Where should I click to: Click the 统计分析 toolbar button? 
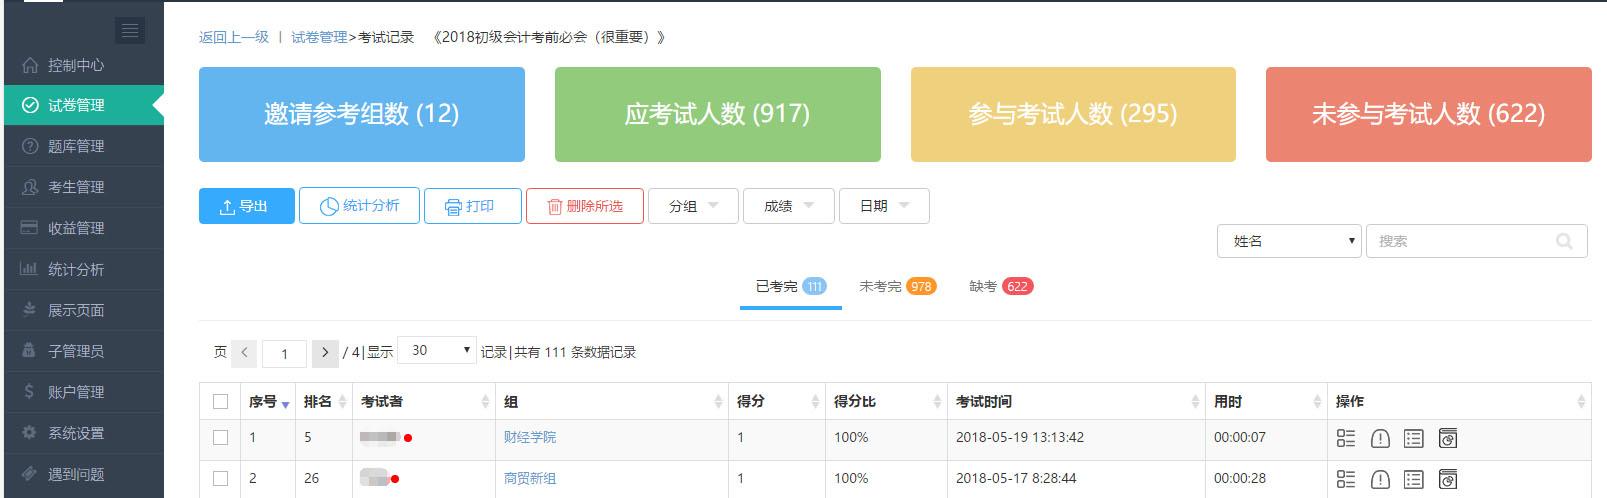[x=359, y=206]
